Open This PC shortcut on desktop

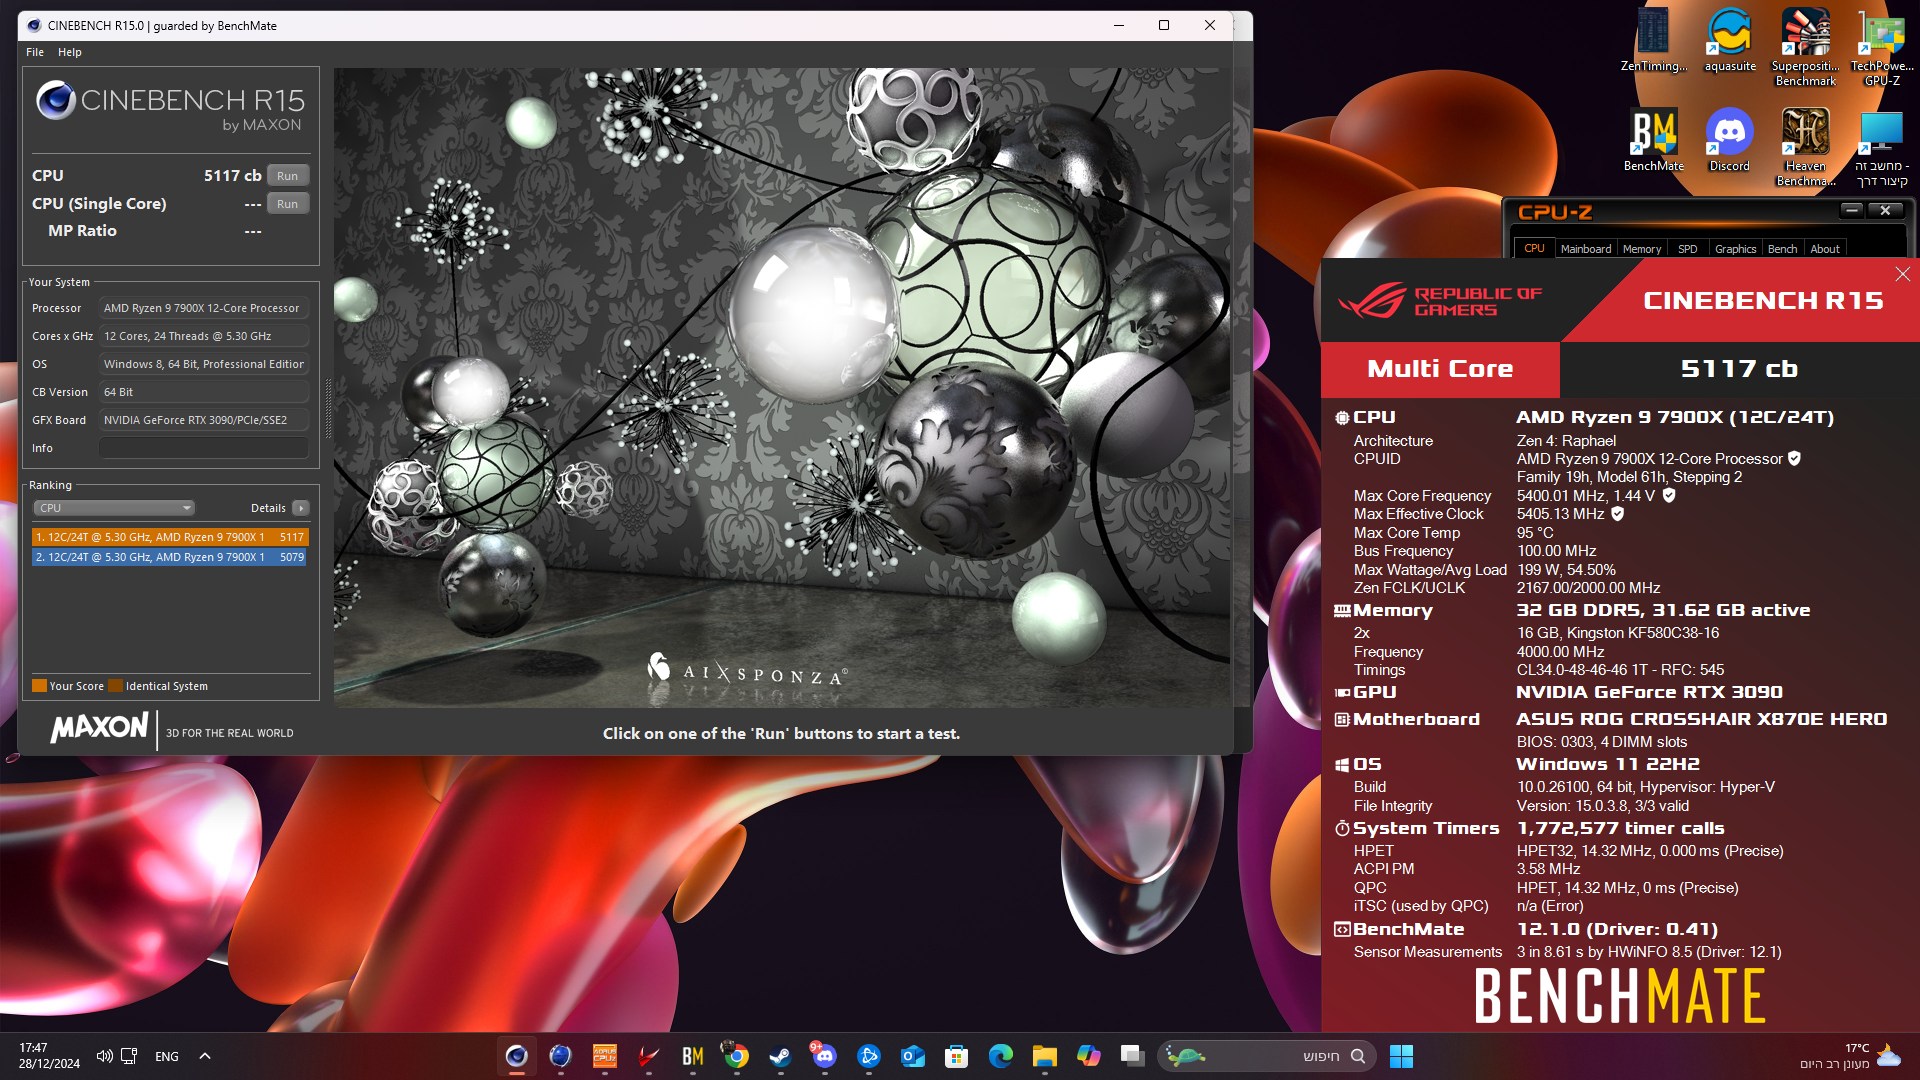(1882, 147)
